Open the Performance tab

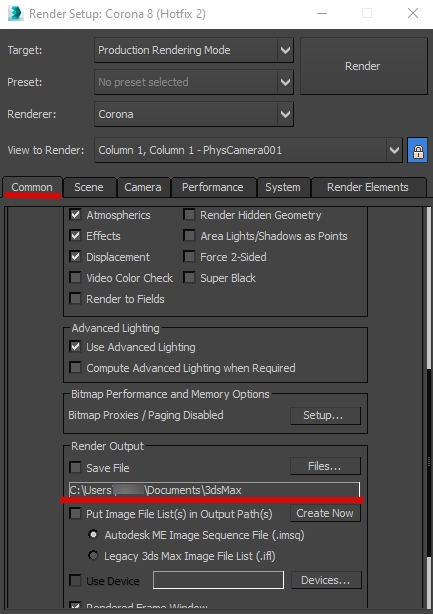[x=213, y=187]
